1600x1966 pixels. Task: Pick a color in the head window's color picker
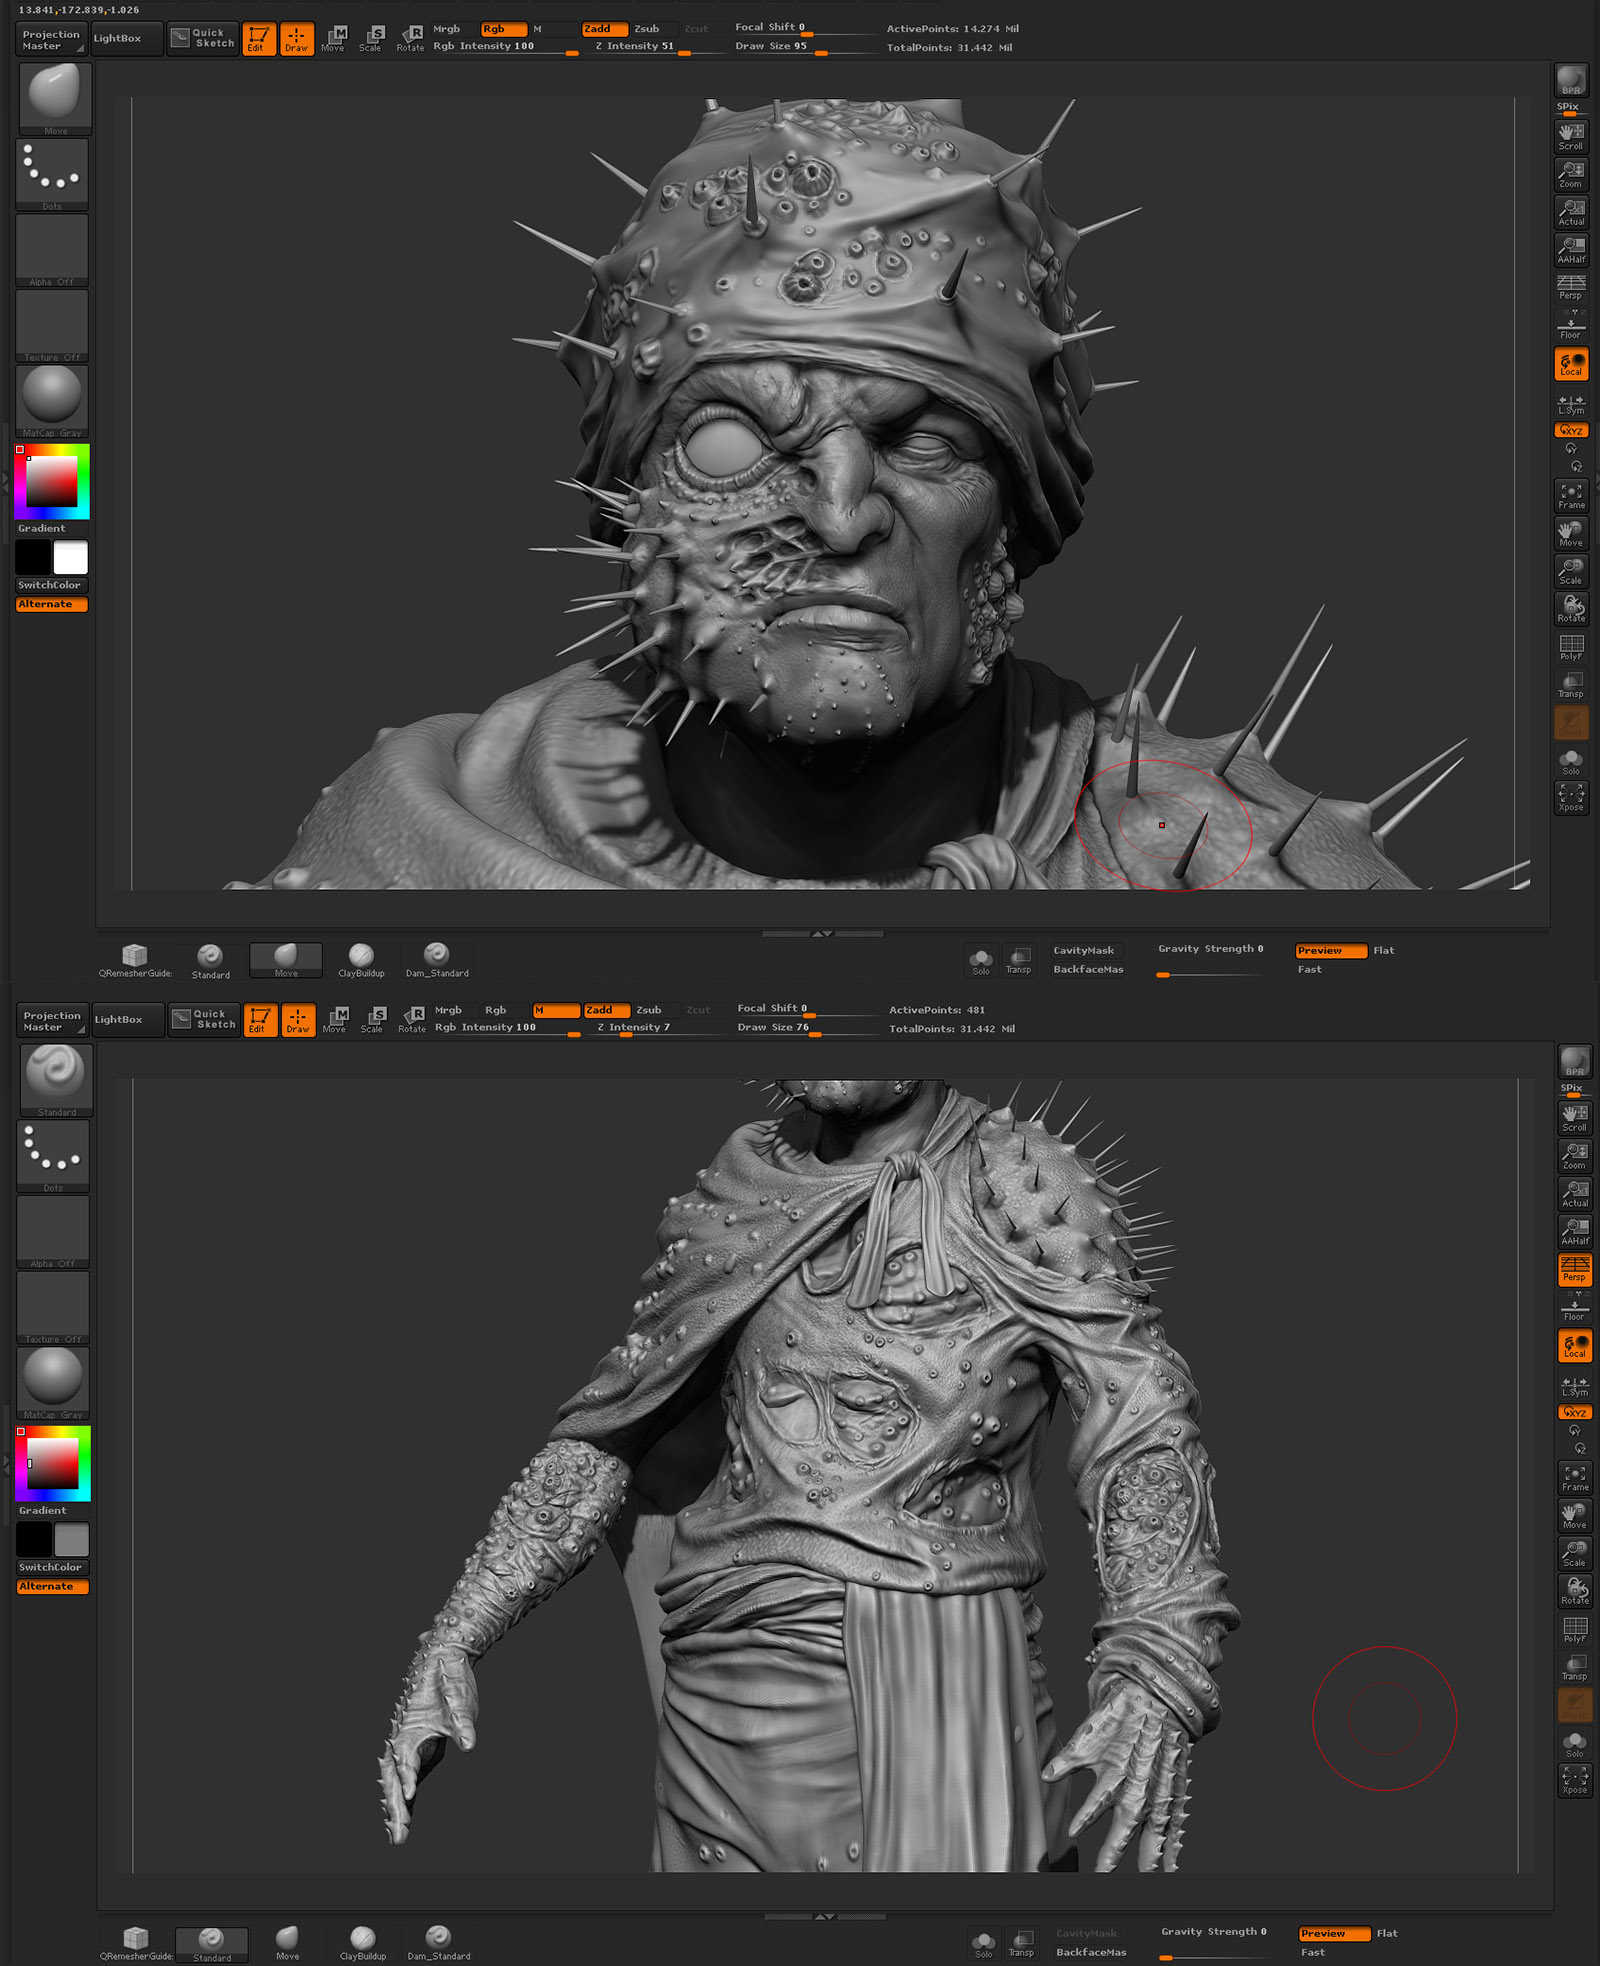(x=52, y=482)
